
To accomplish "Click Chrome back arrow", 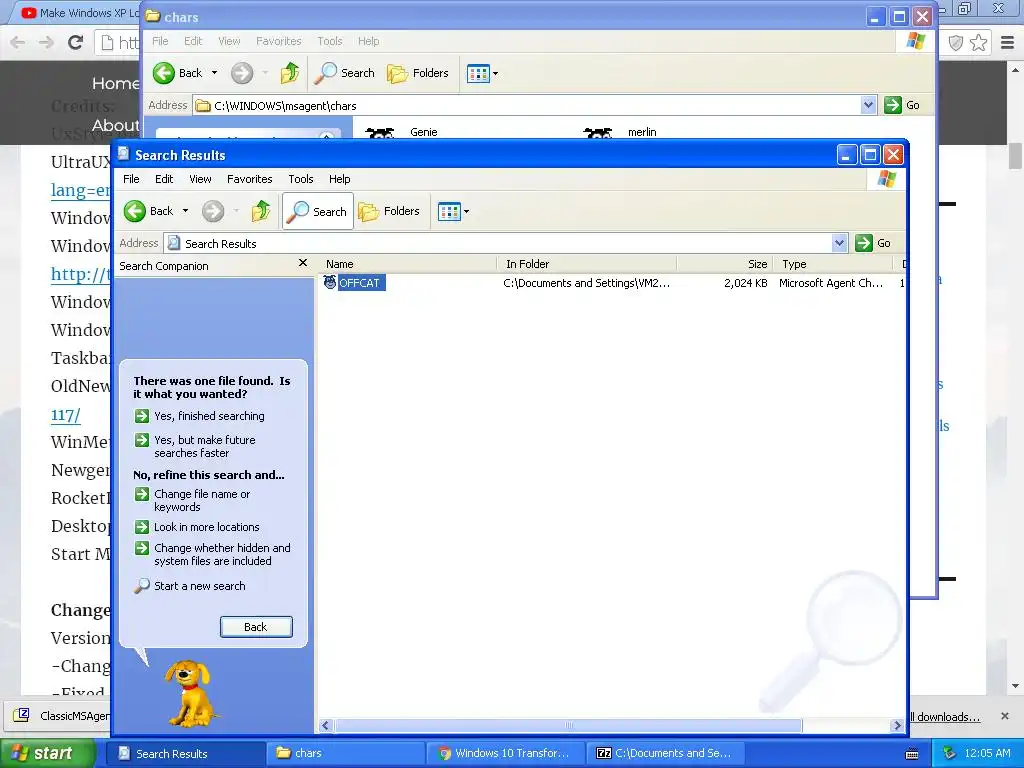I will click(x=18, y=42).
